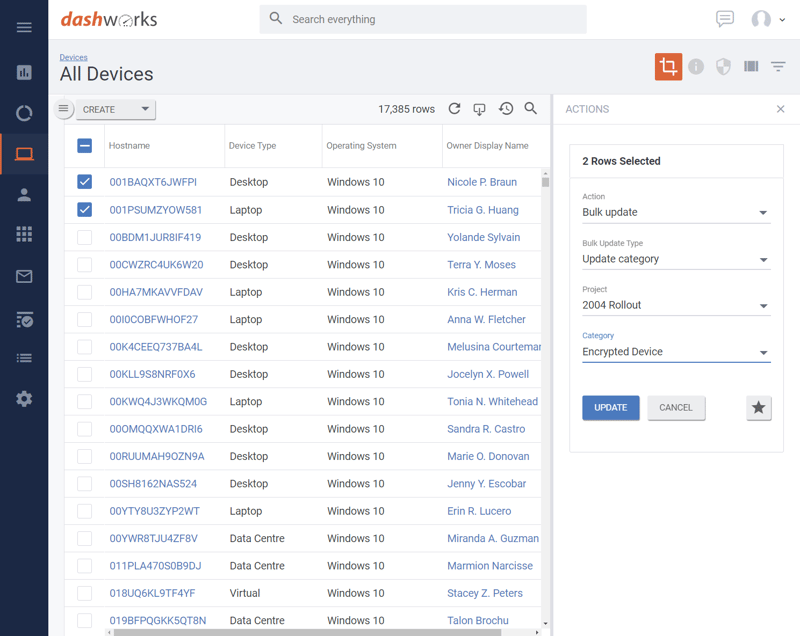Click the list menu icon beside CREATE

pos(63,109)
